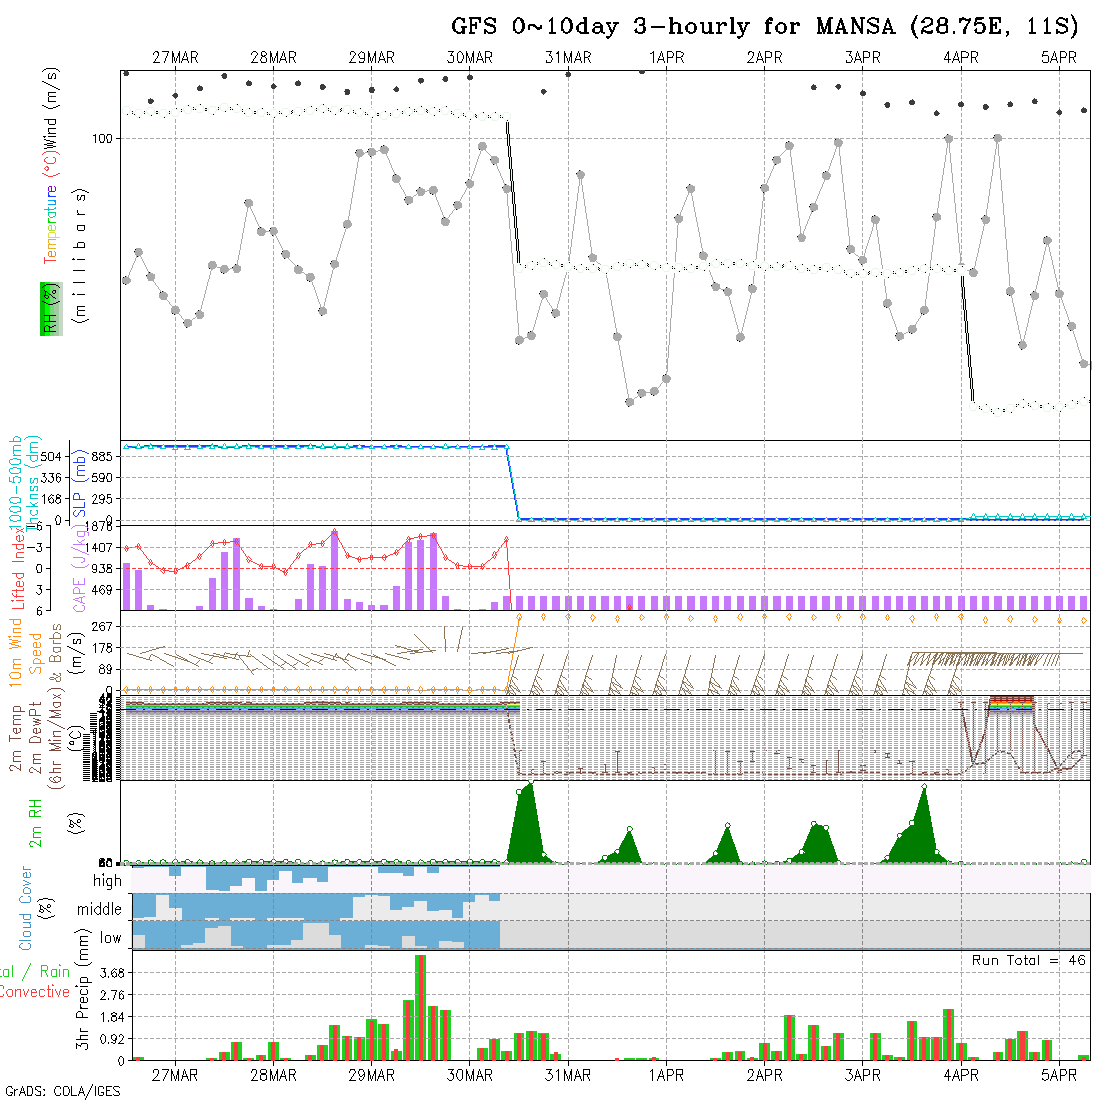Select the low cloud cover row label
This screenshot has width=1100, height=1100.
[110, 938]
